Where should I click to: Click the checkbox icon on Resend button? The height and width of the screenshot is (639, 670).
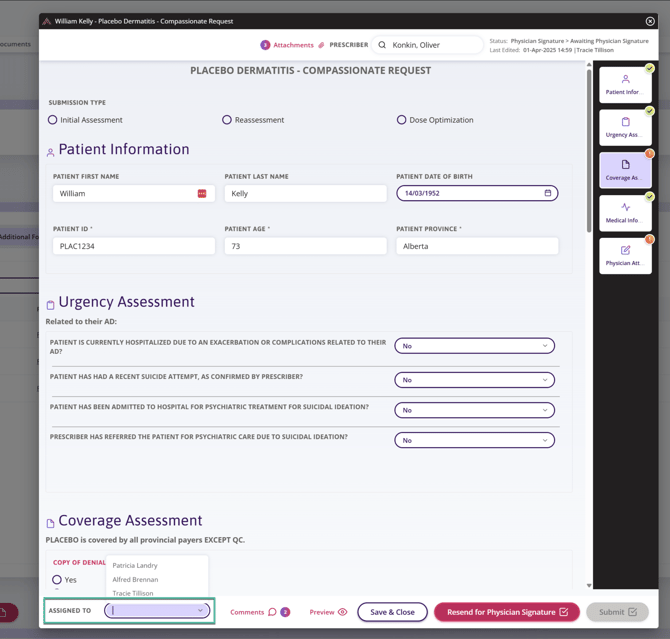click(x=564, y=612)
